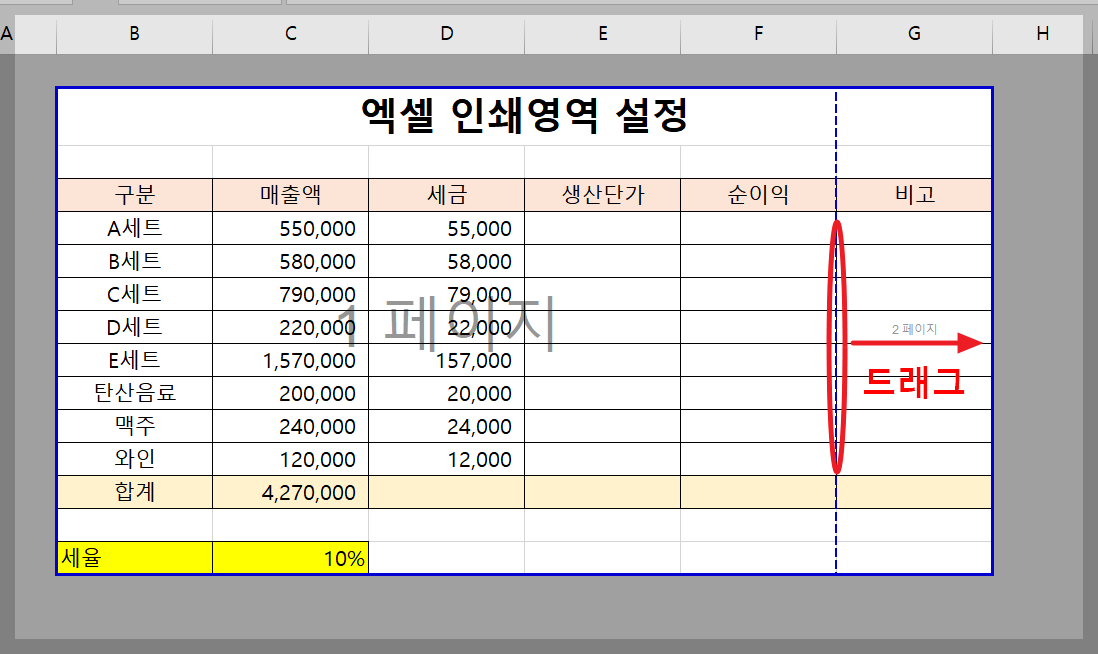Viewport: 1098px width, 654px height.
Task: Click the 세금 header cell
Action: (x=446, y=194)
